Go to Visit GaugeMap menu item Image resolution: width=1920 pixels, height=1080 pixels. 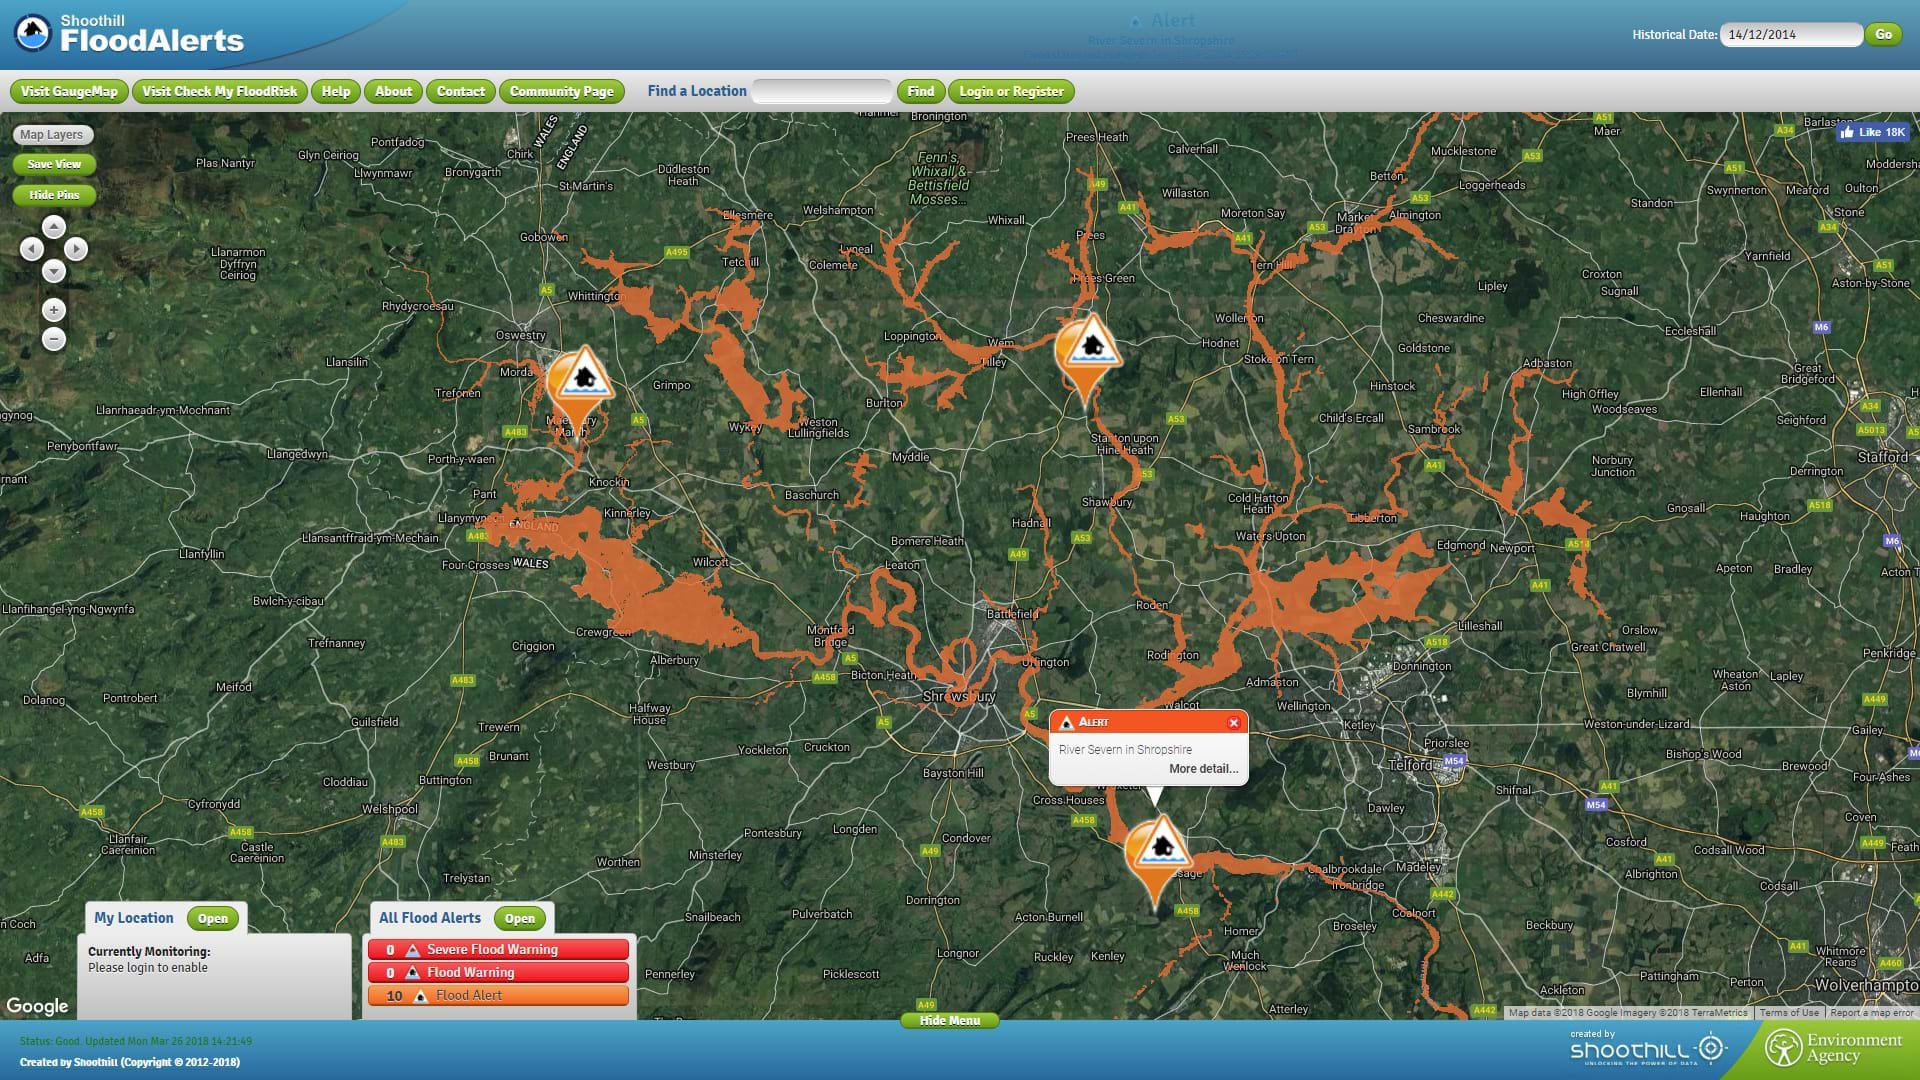[69, 91]
